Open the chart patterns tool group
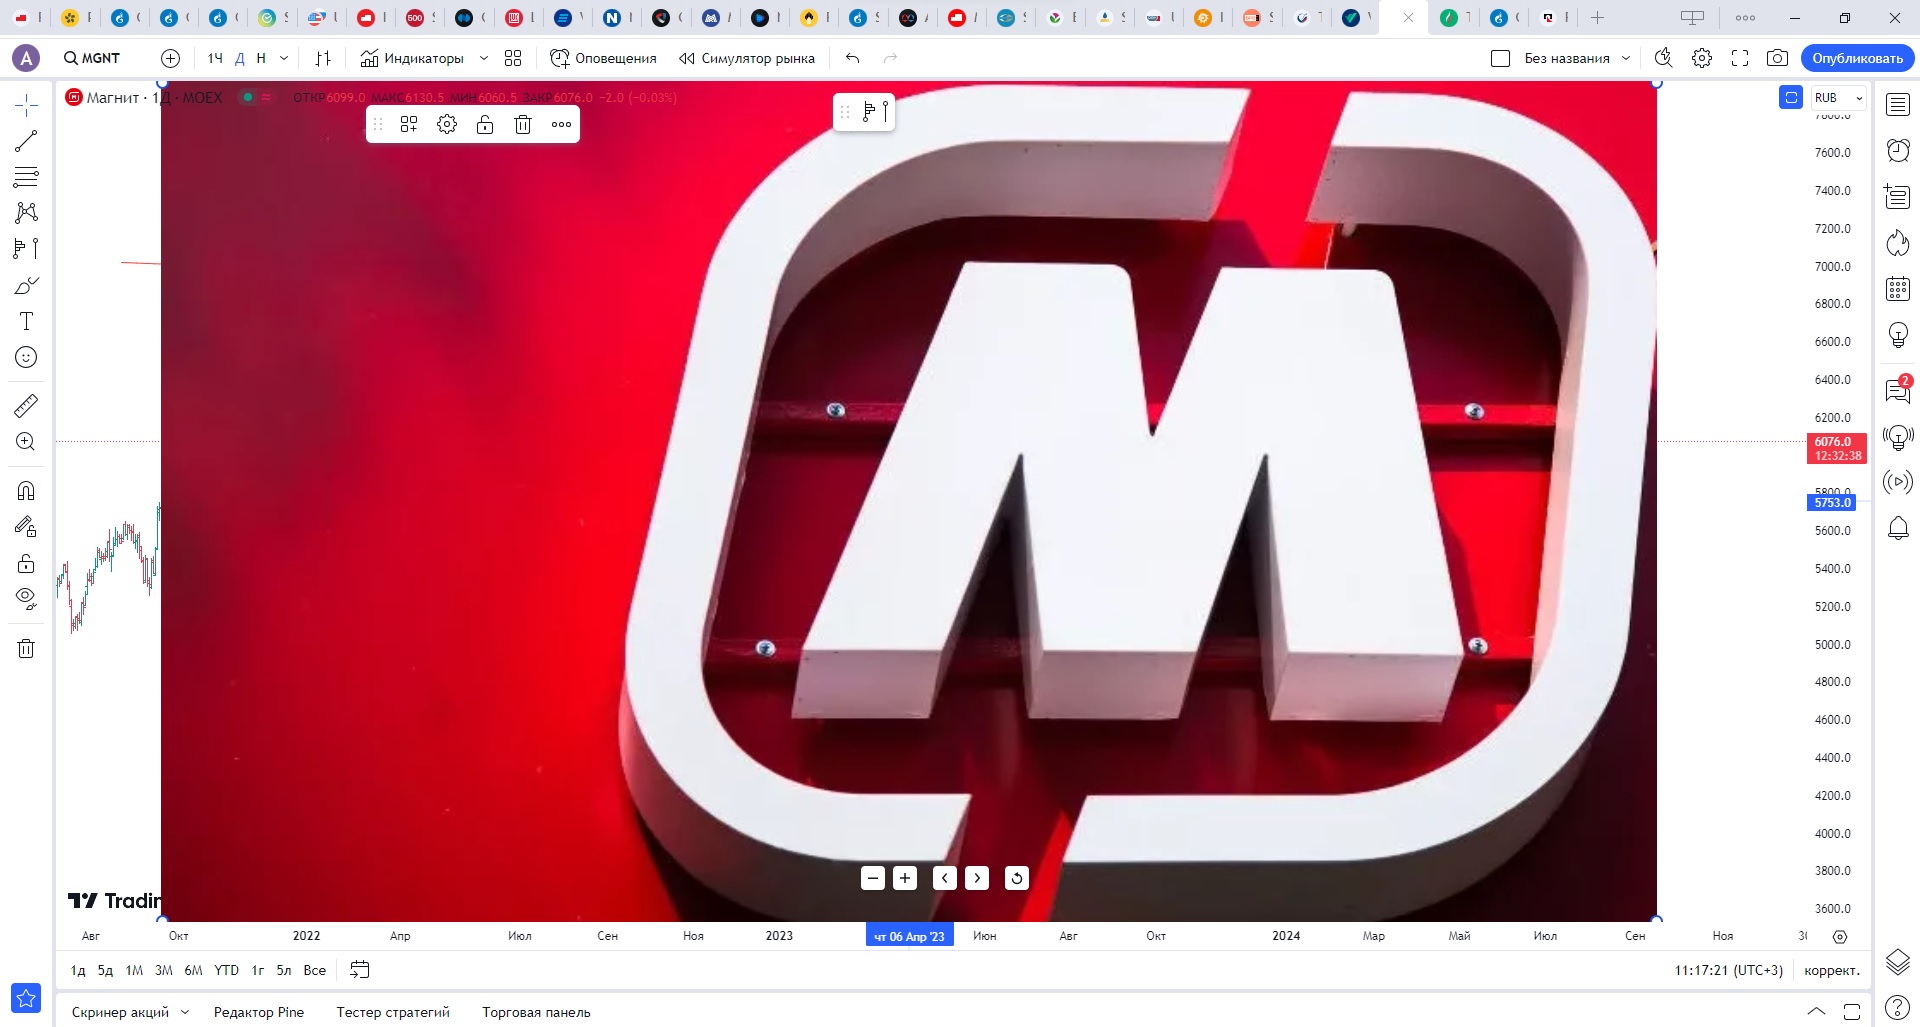1920x1027 pixels. pyautogui.click(x=26, y=212)
